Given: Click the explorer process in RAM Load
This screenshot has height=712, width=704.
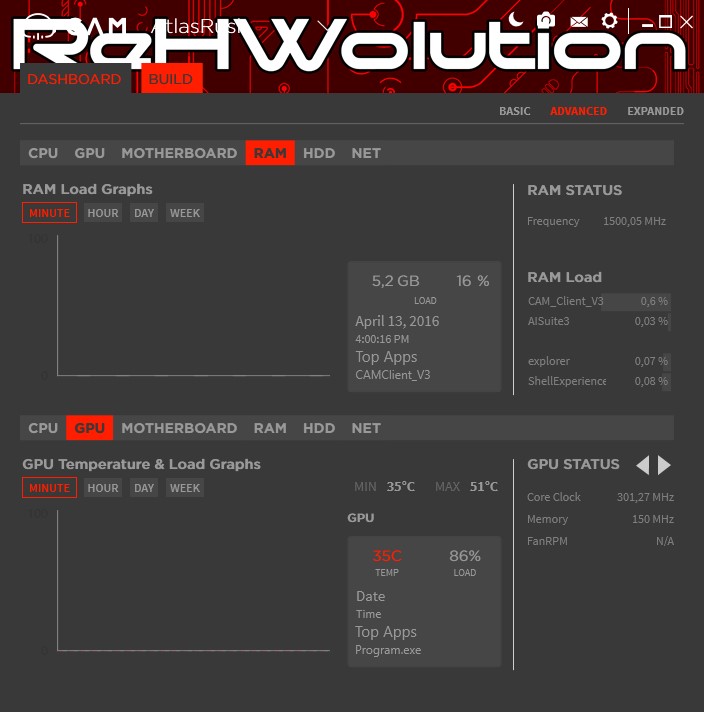Looking at the screenshot, I should click(549, 361).
